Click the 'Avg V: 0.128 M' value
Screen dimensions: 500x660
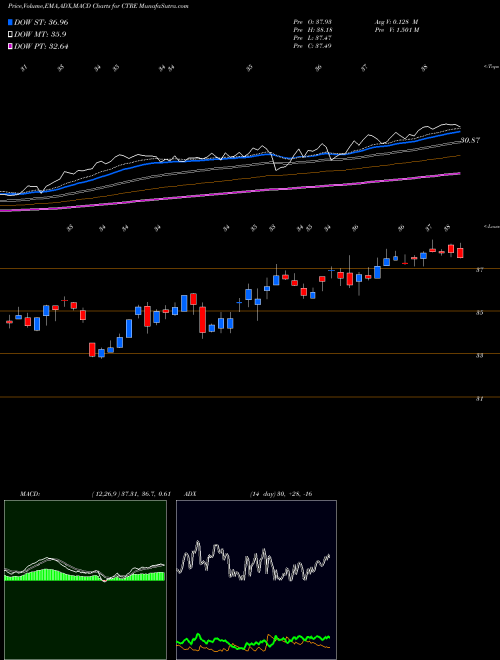(x=396, y=21)
